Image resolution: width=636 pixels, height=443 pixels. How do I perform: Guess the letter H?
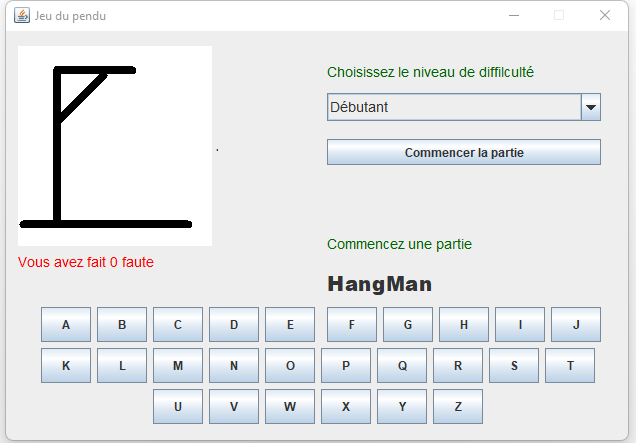pyautogui.click(x=464, y=325)
